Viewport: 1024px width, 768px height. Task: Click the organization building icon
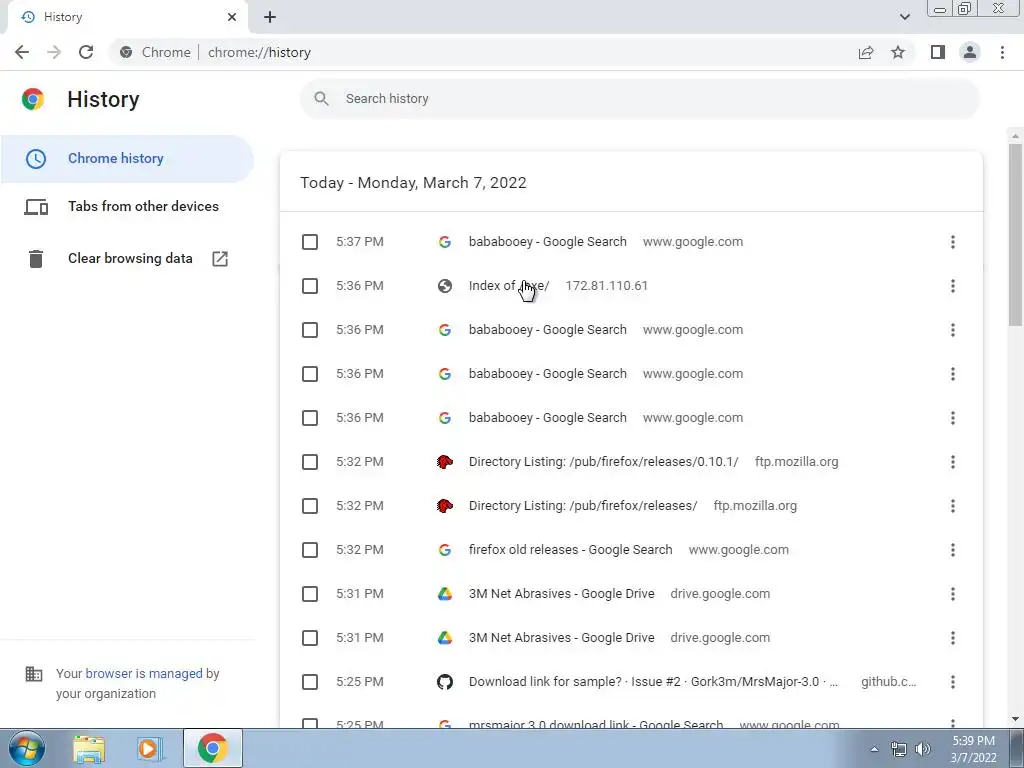(x=33, y=674)
